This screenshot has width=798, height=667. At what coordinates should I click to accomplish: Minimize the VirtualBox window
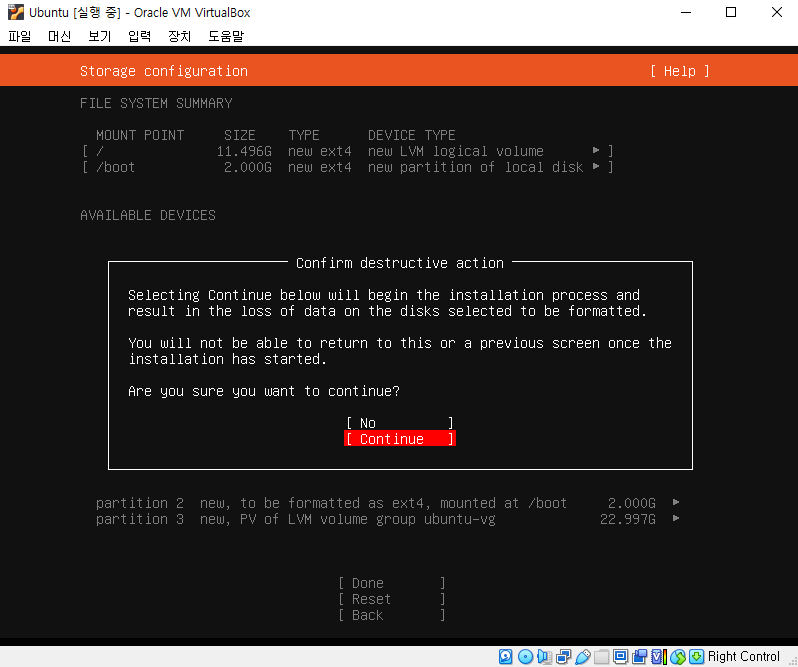coord(686,12)
